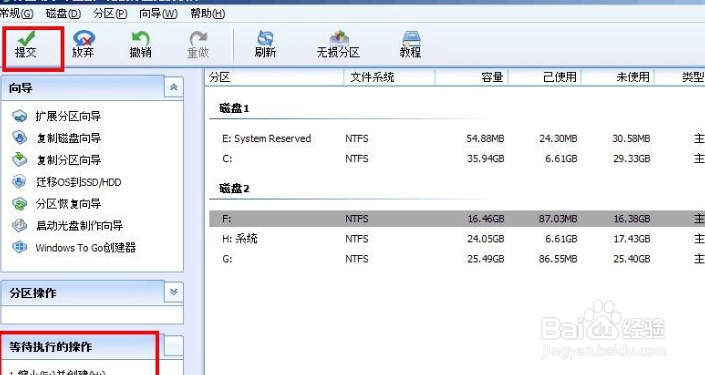
Task: Click the 无损分区 toolbar icon
Action: [x=339, y=38]
